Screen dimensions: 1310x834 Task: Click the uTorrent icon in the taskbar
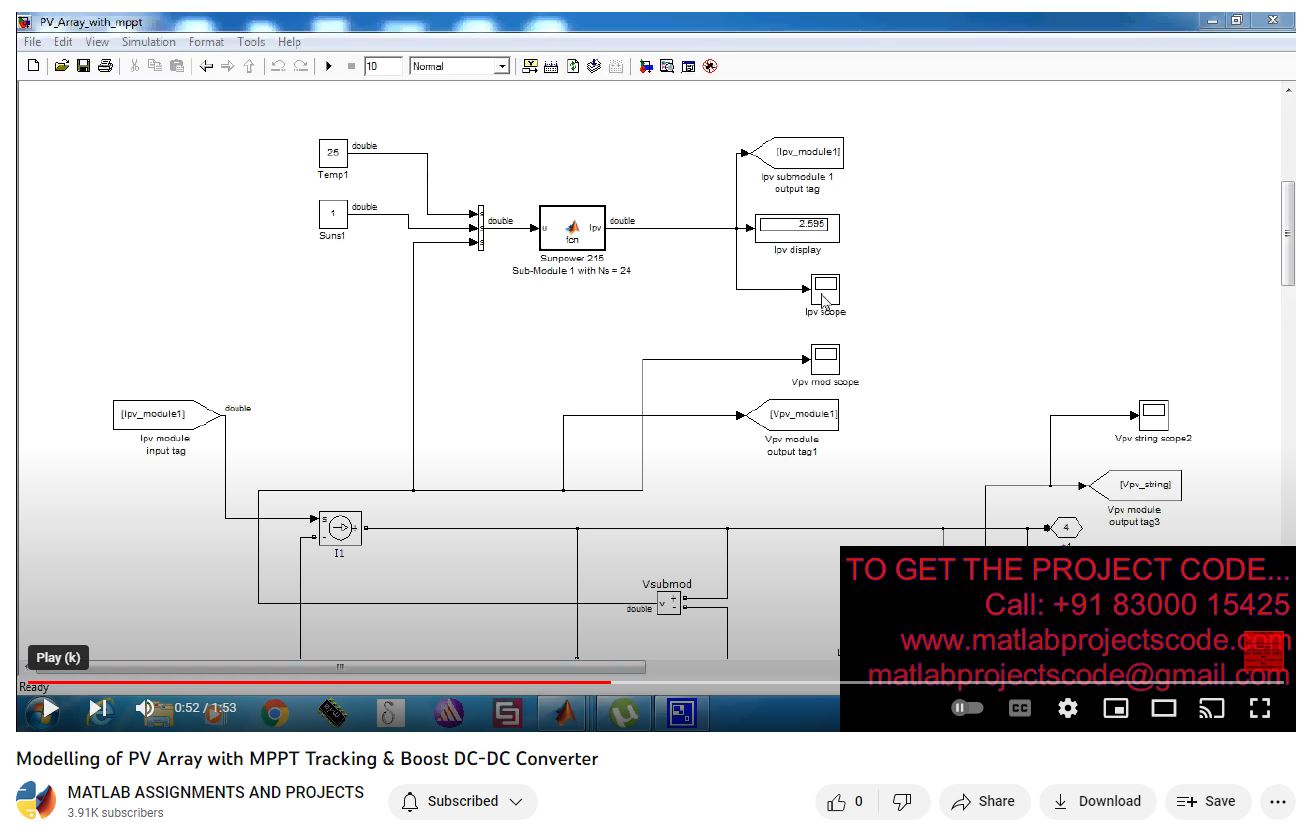(625, 712)
